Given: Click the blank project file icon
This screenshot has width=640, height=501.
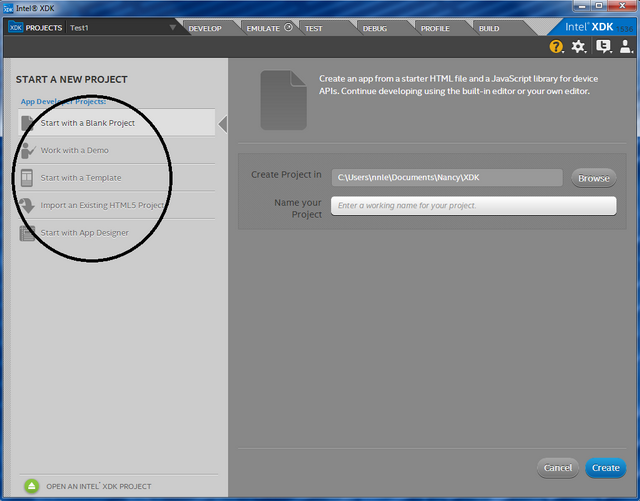Looking at the screenshot, I should click(x=27, y=123).
